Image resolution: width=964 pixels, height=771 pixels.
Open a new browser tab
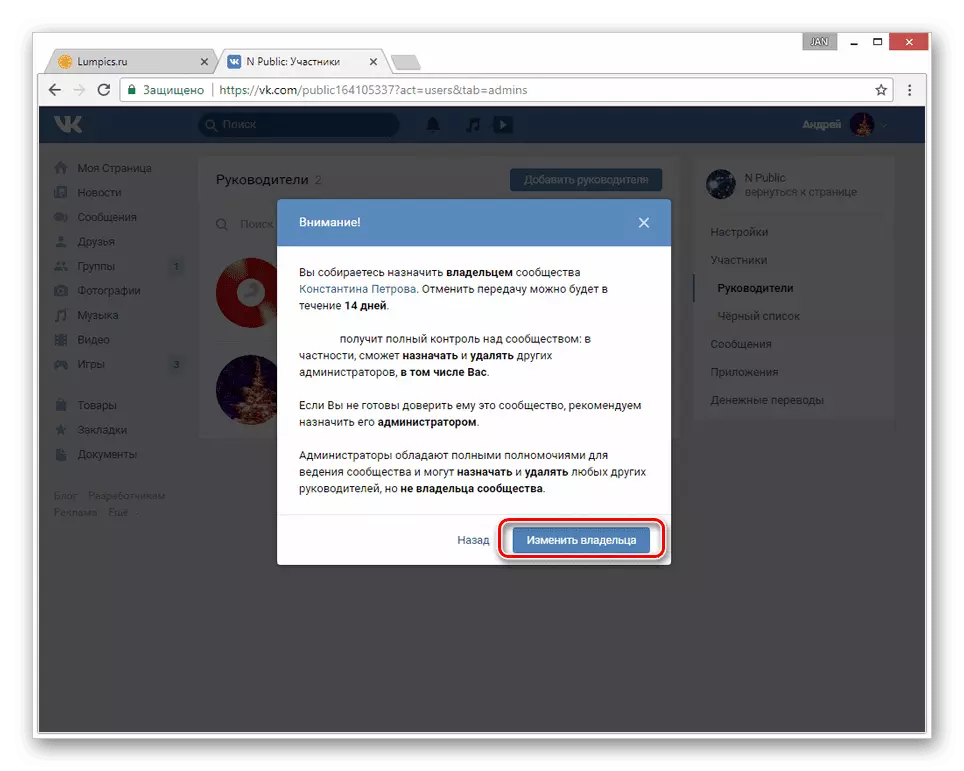point(406,62)
